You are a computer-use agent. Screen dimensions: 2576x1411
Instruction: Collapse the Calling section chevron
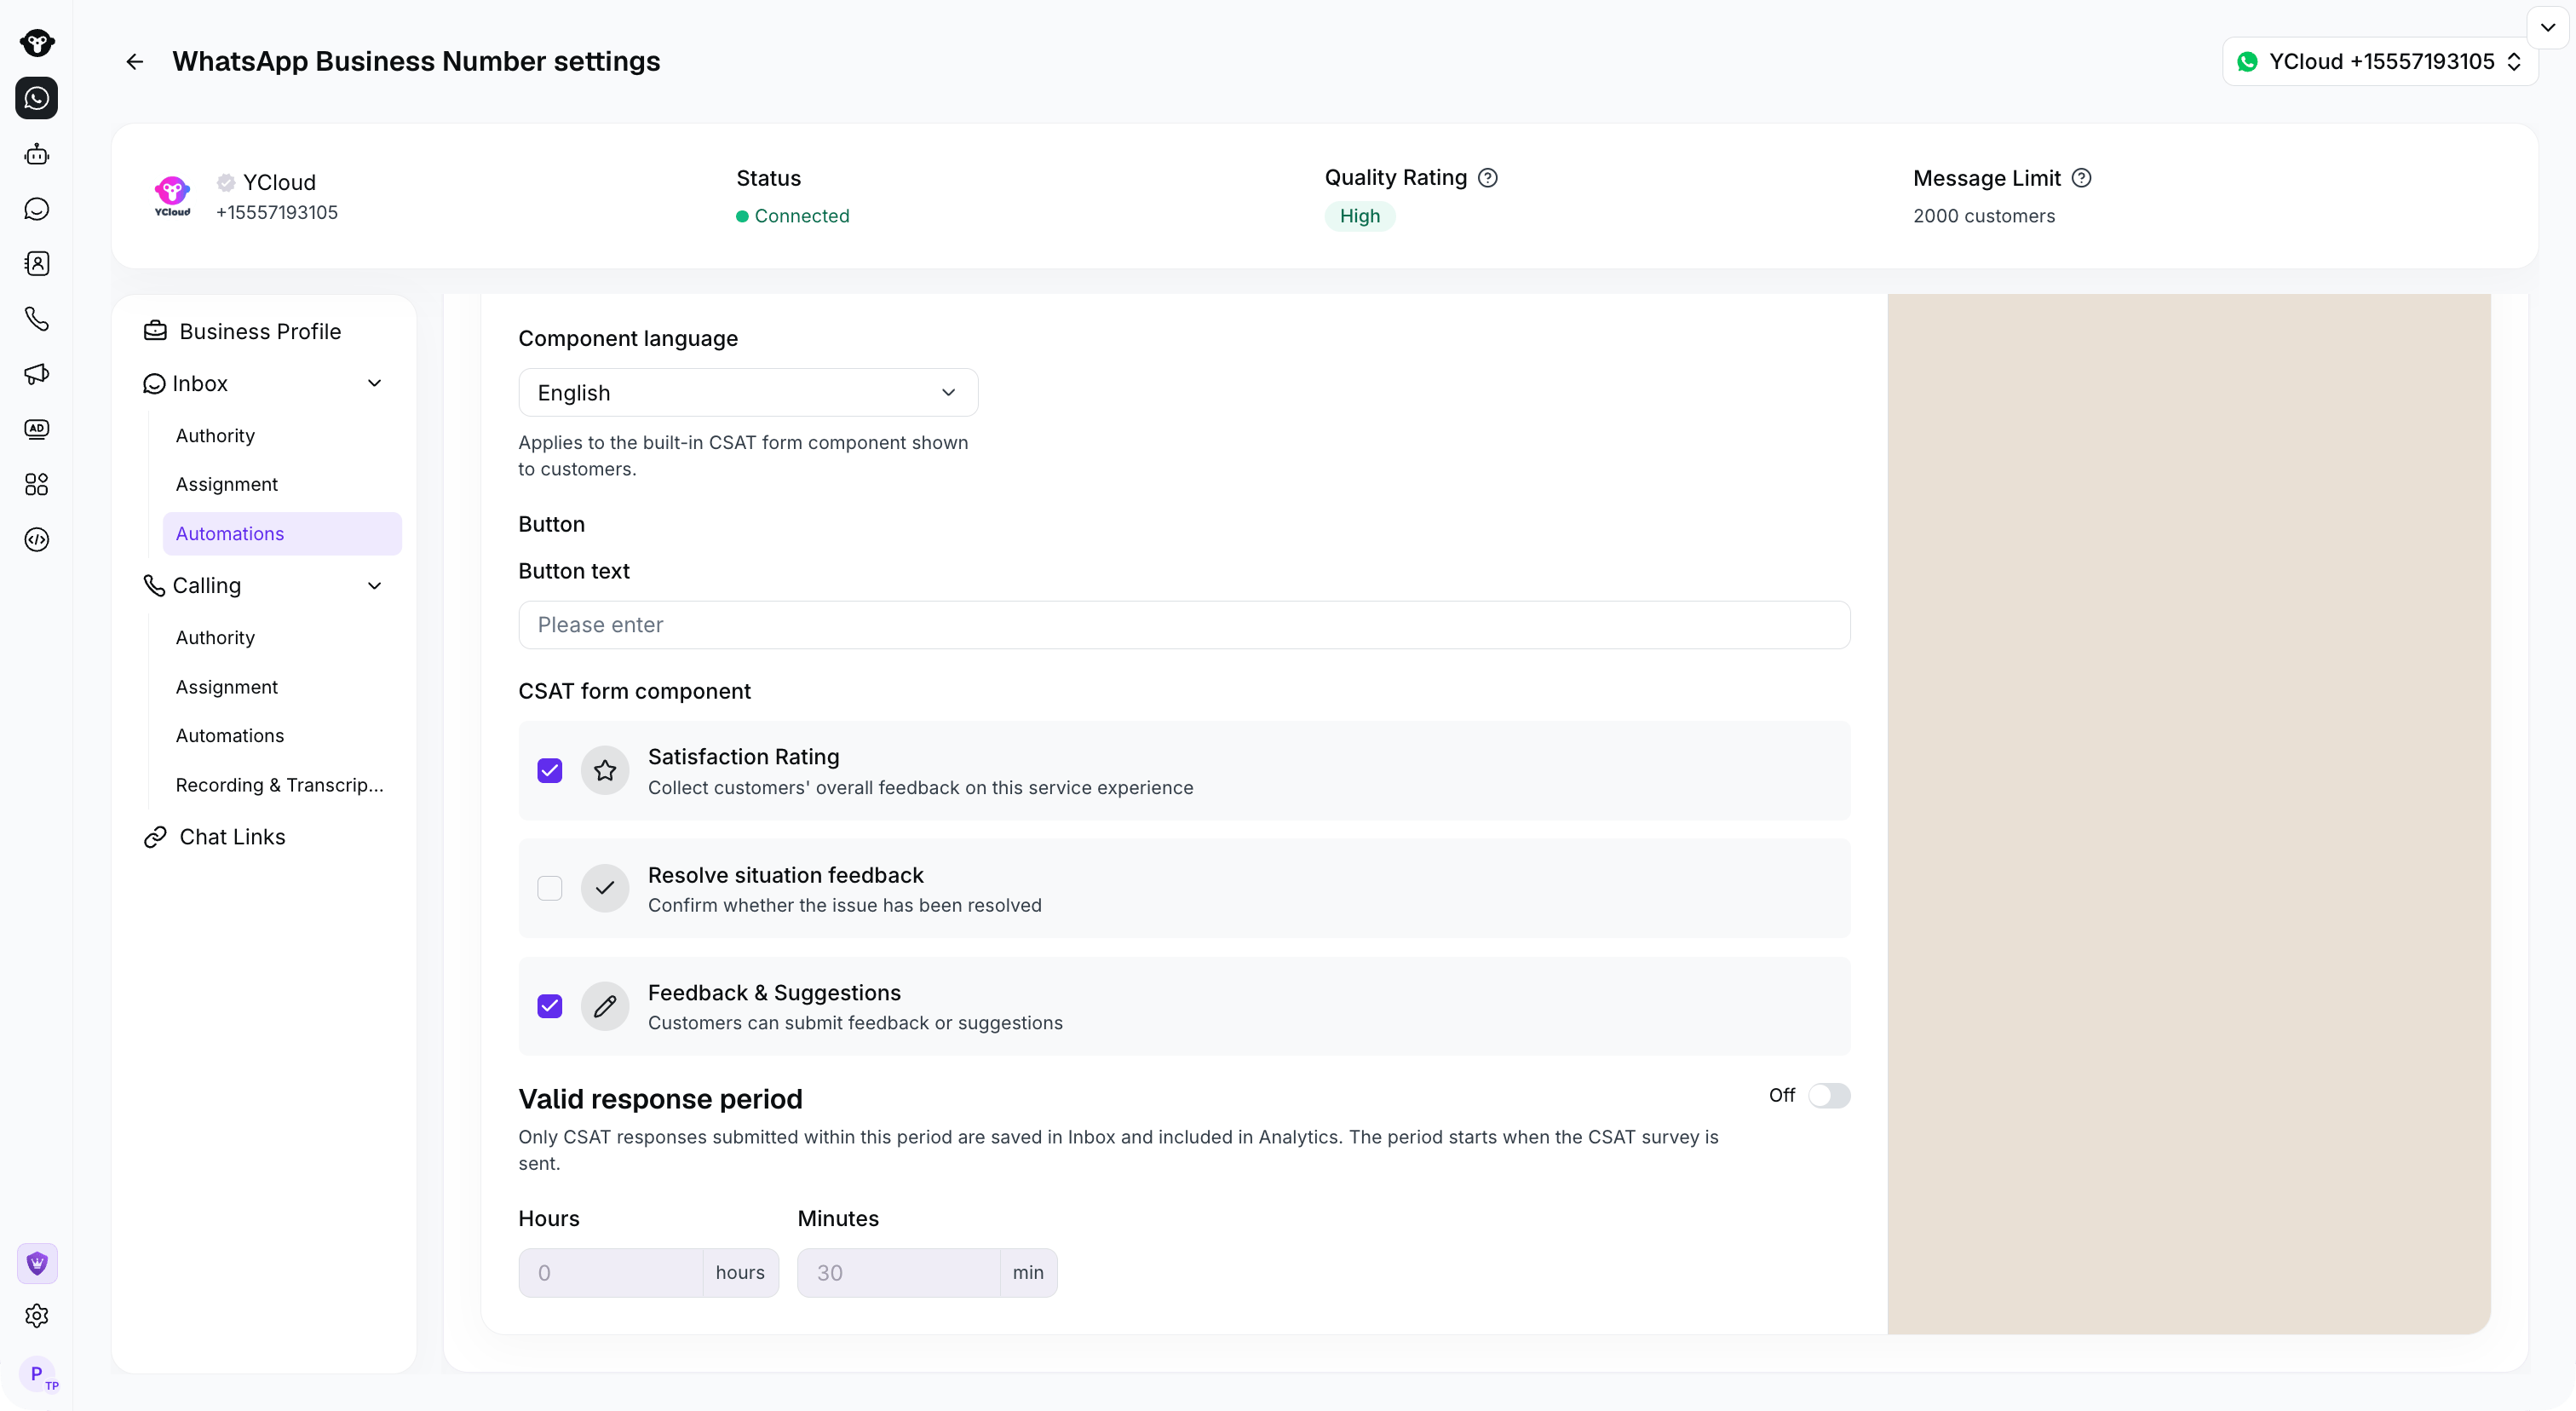click(375, 586)
